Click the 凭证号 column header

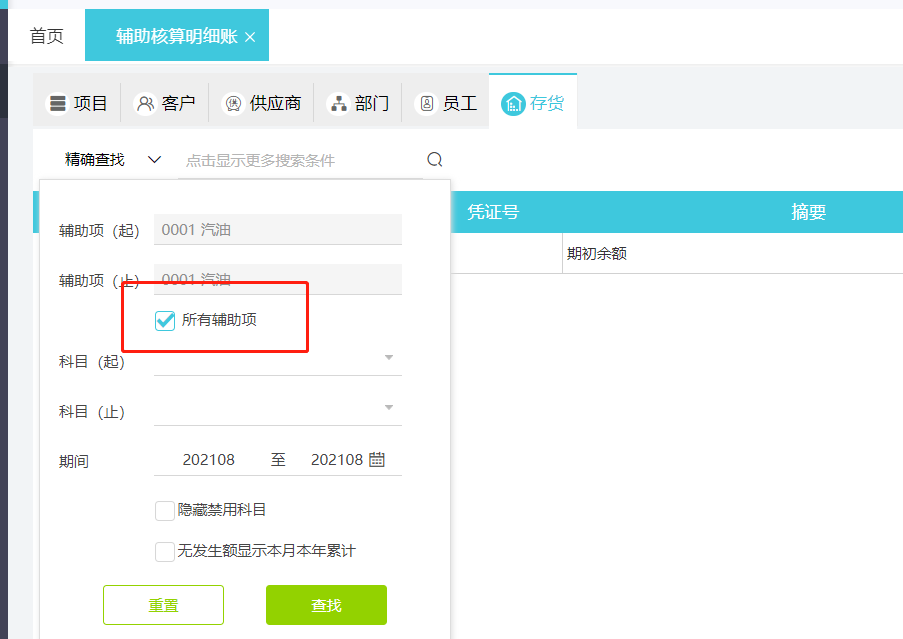(493, 212)
